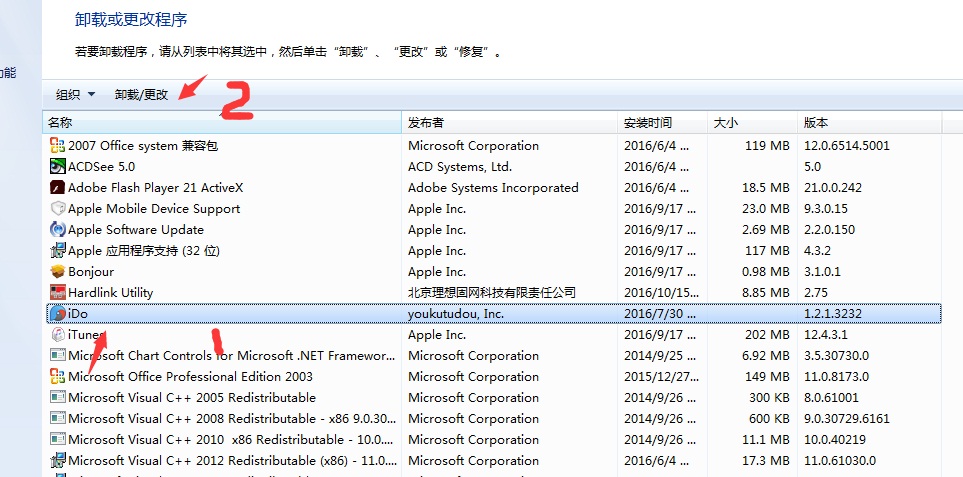Viewport: 963px width, 477px height.
Task: Click version 12.4.3.1 of iTunes
Action: point(826,335)
